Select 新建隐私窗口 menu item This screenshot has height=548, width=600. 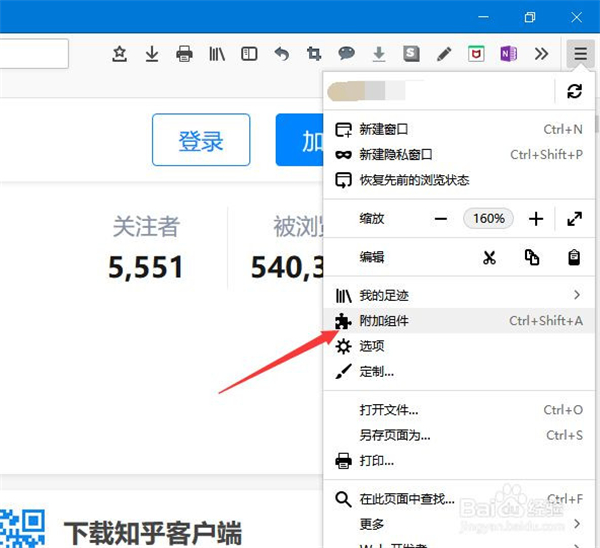point(459,155)
